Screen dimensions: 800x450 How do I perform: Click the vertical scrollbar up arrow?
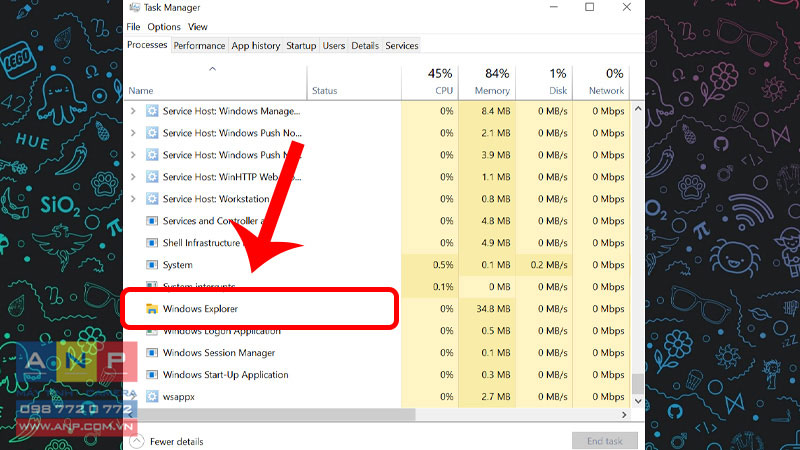click(x=638, y=109)
